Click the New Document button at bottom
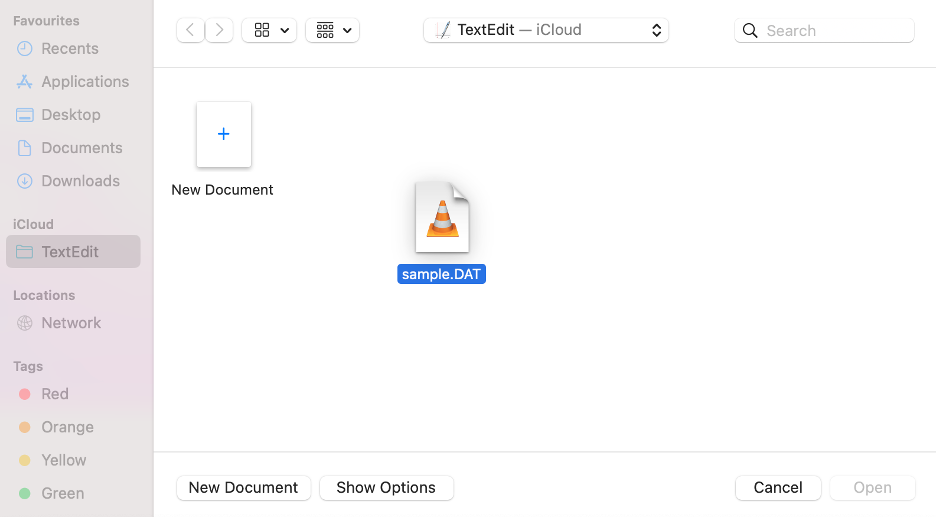 (244, 488)
